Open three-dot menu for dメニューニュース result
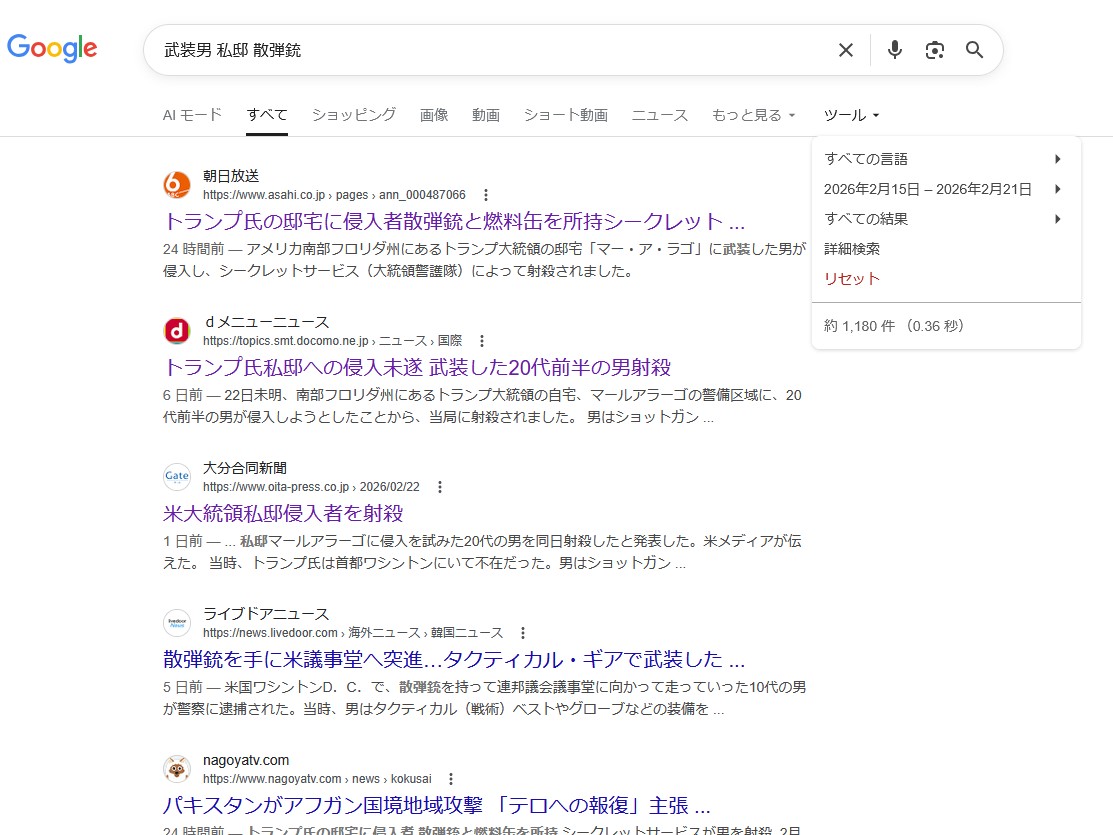The image size is (1113, 835). 482,341
